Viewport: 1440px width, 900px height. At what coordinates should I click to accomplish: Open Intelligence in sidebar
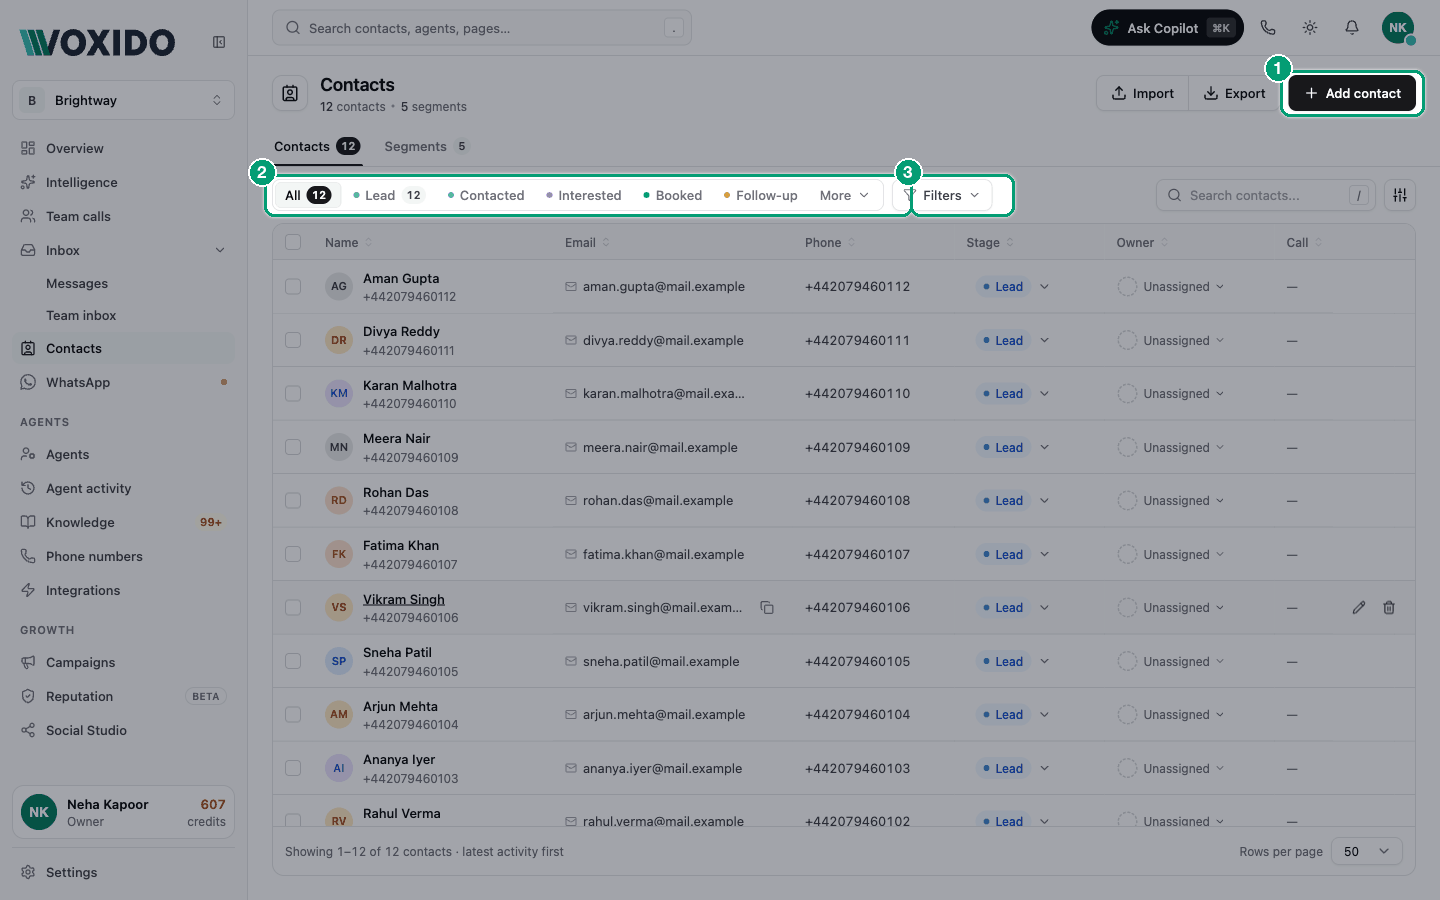click(124, 182)
